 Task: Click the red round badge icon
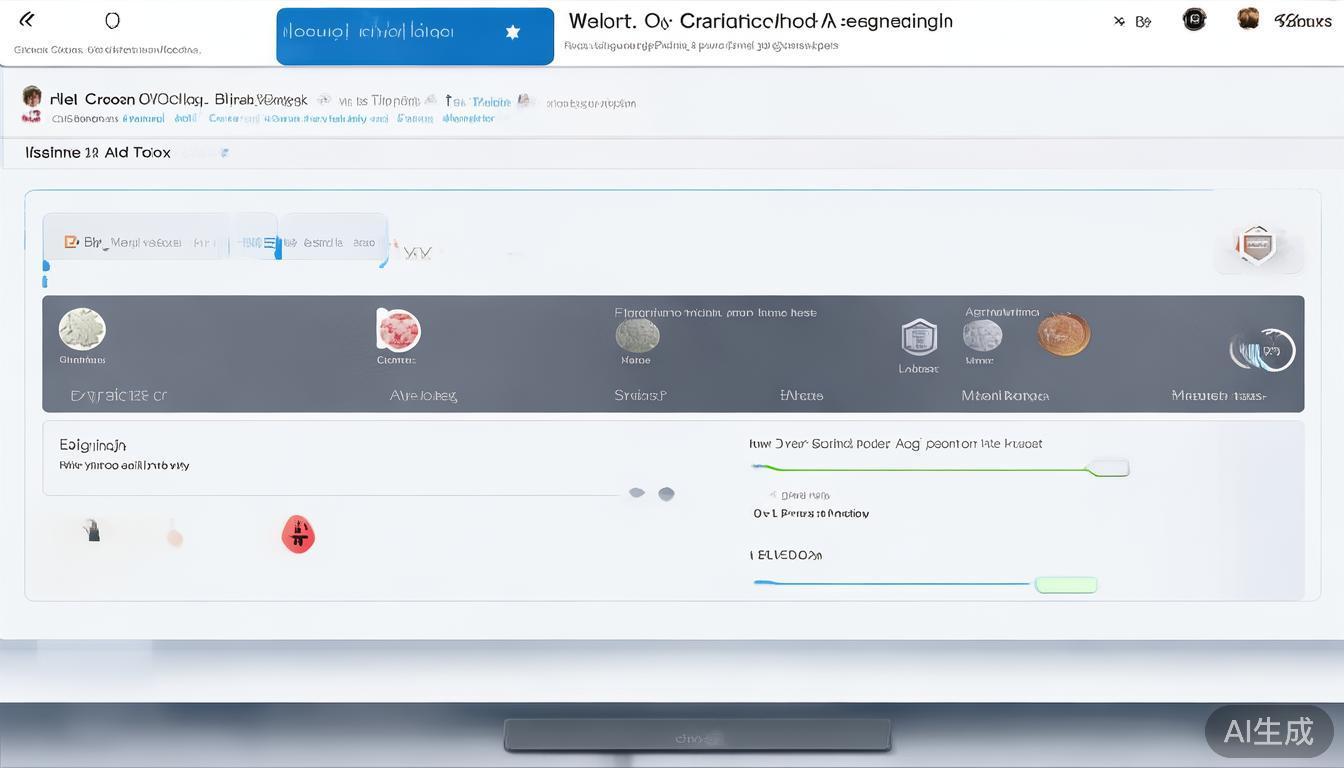(x=298, y=534)
